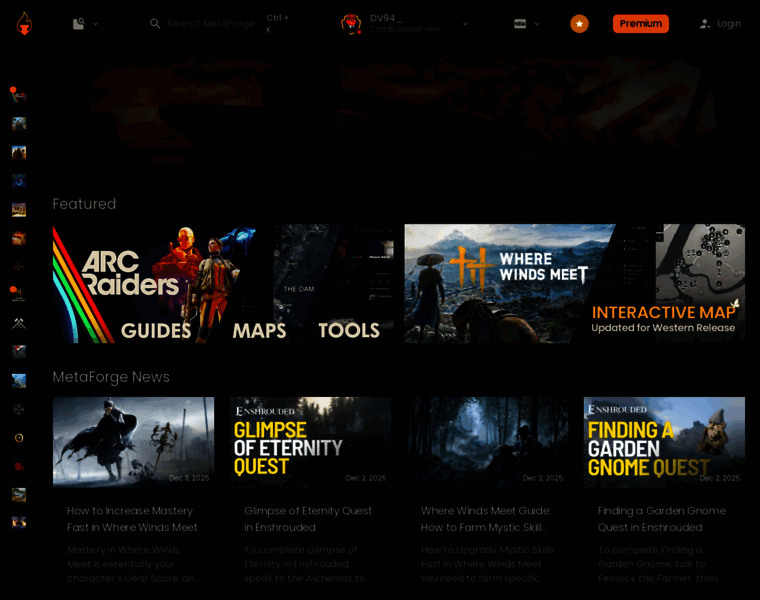
Task: Open TOOLS on the ARC Raiders banner
Action: coord(349,331)
